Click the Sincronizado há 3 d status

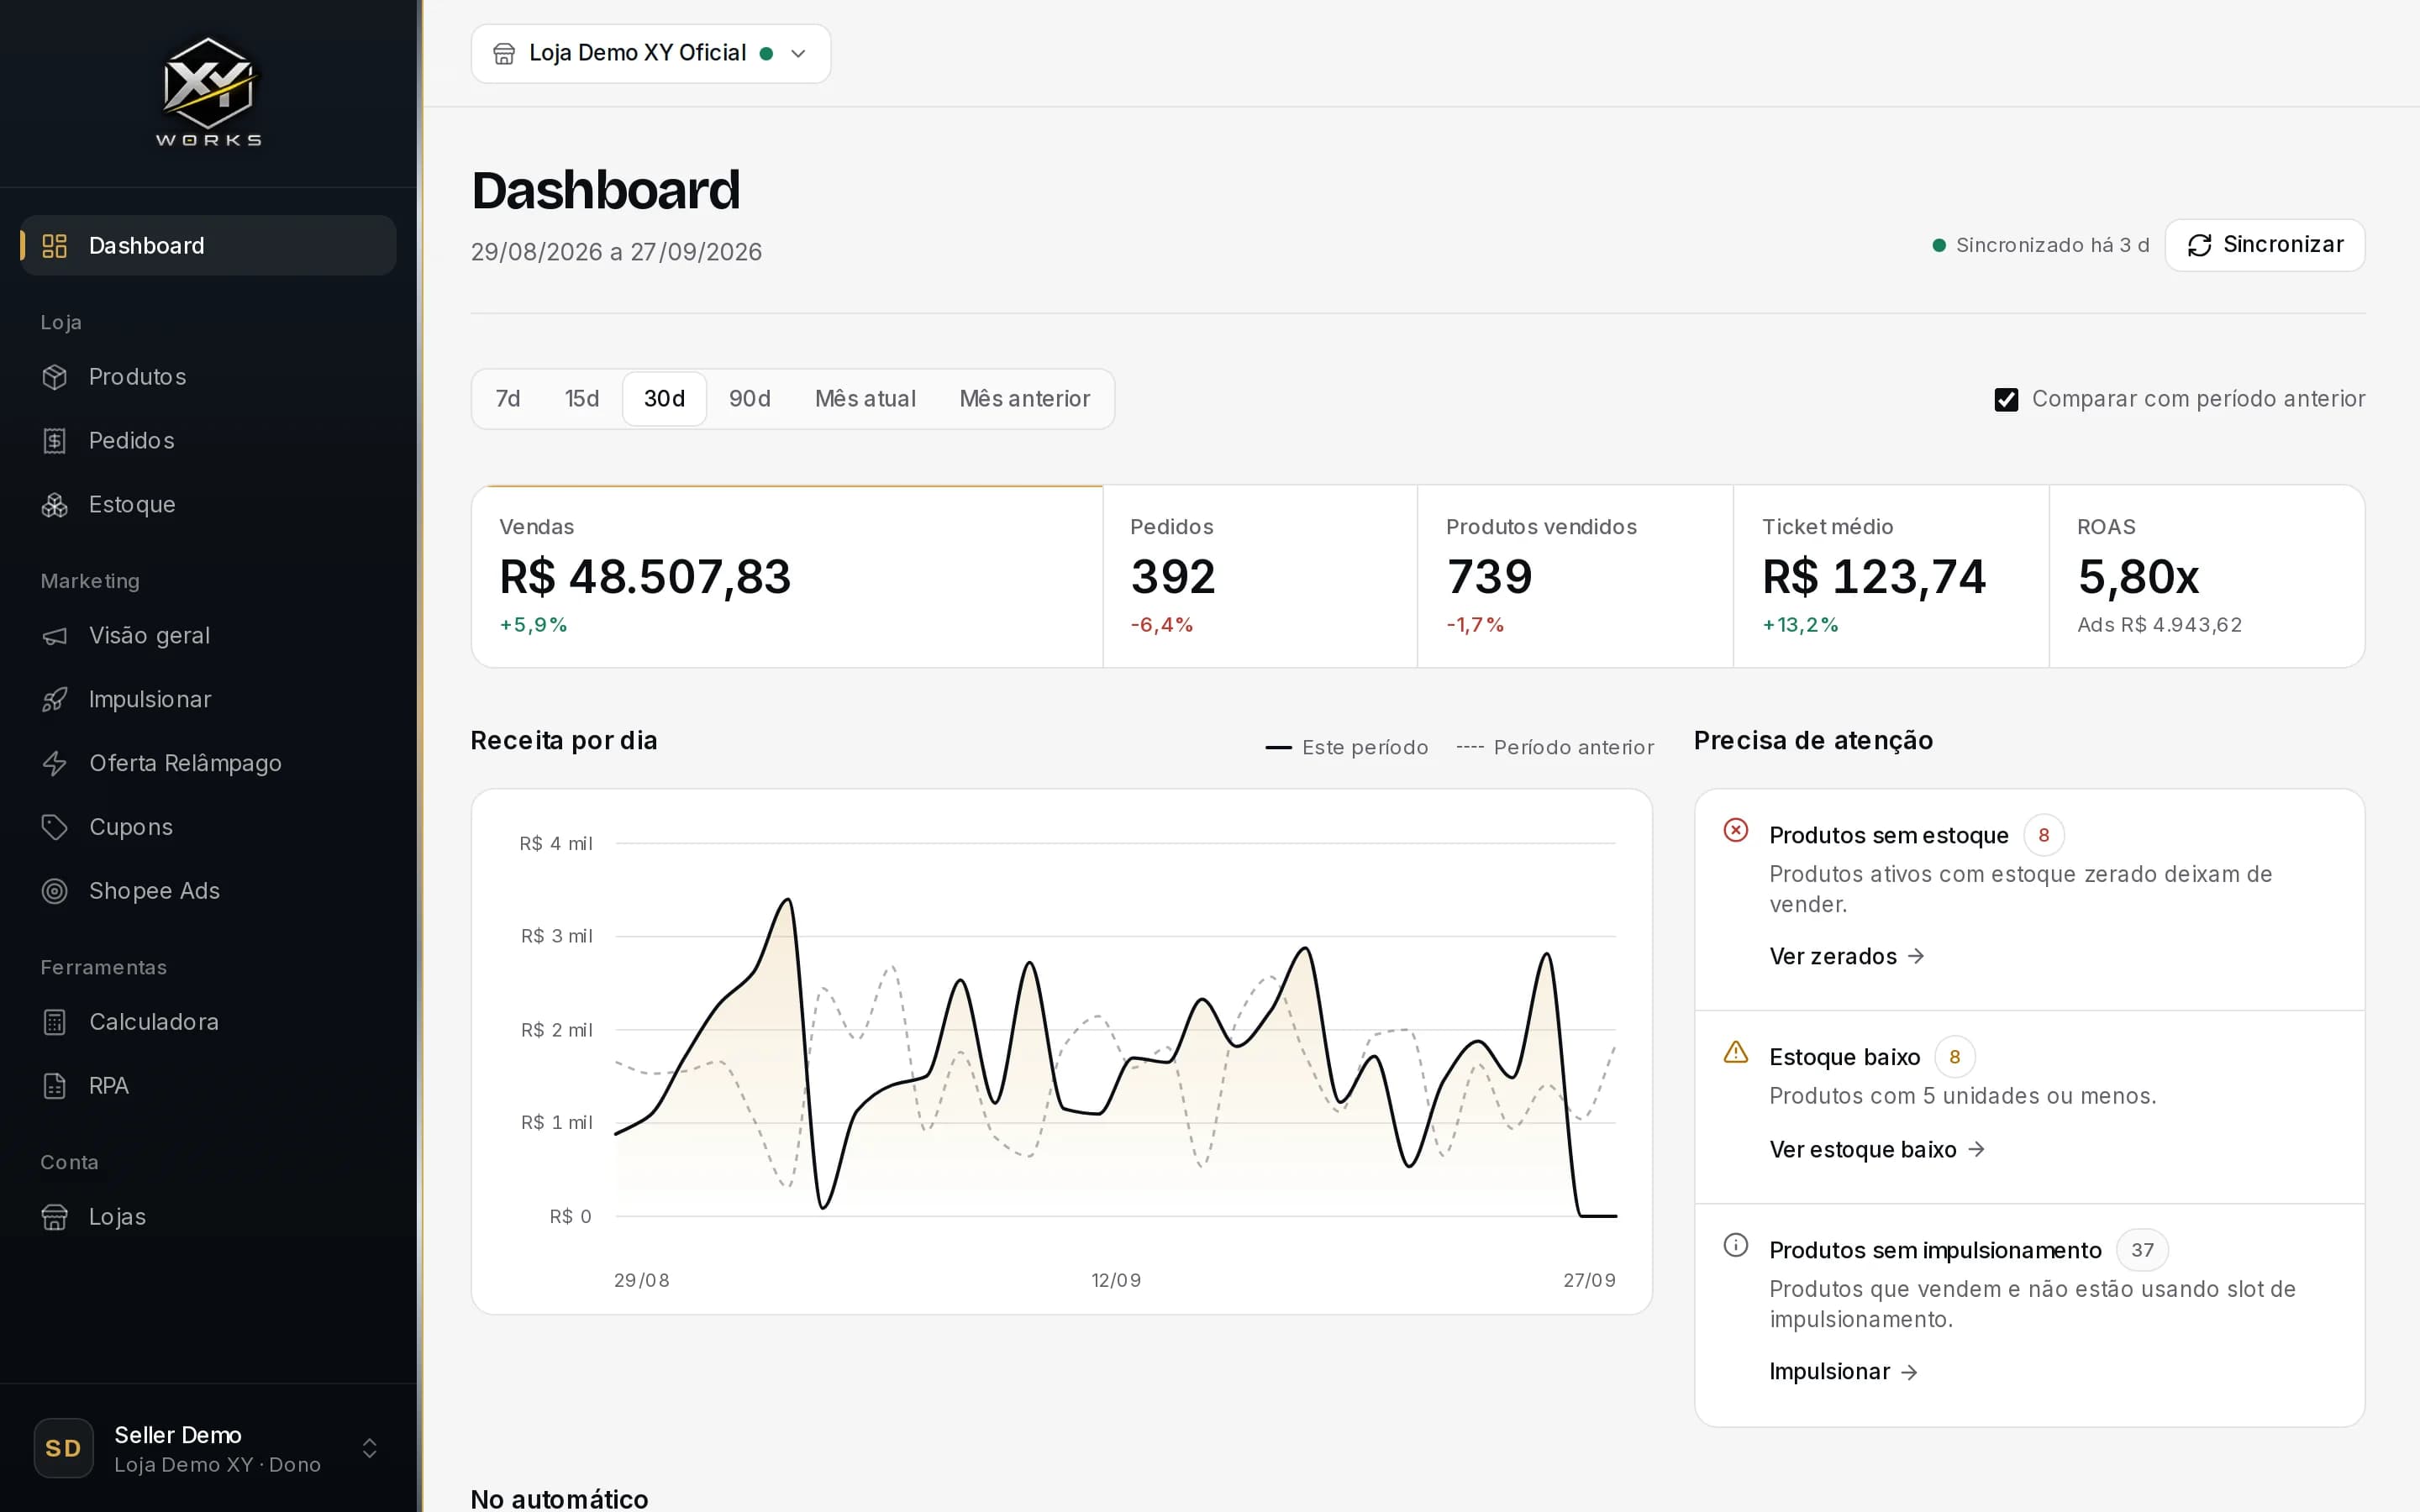click(x=2041, y=245)
